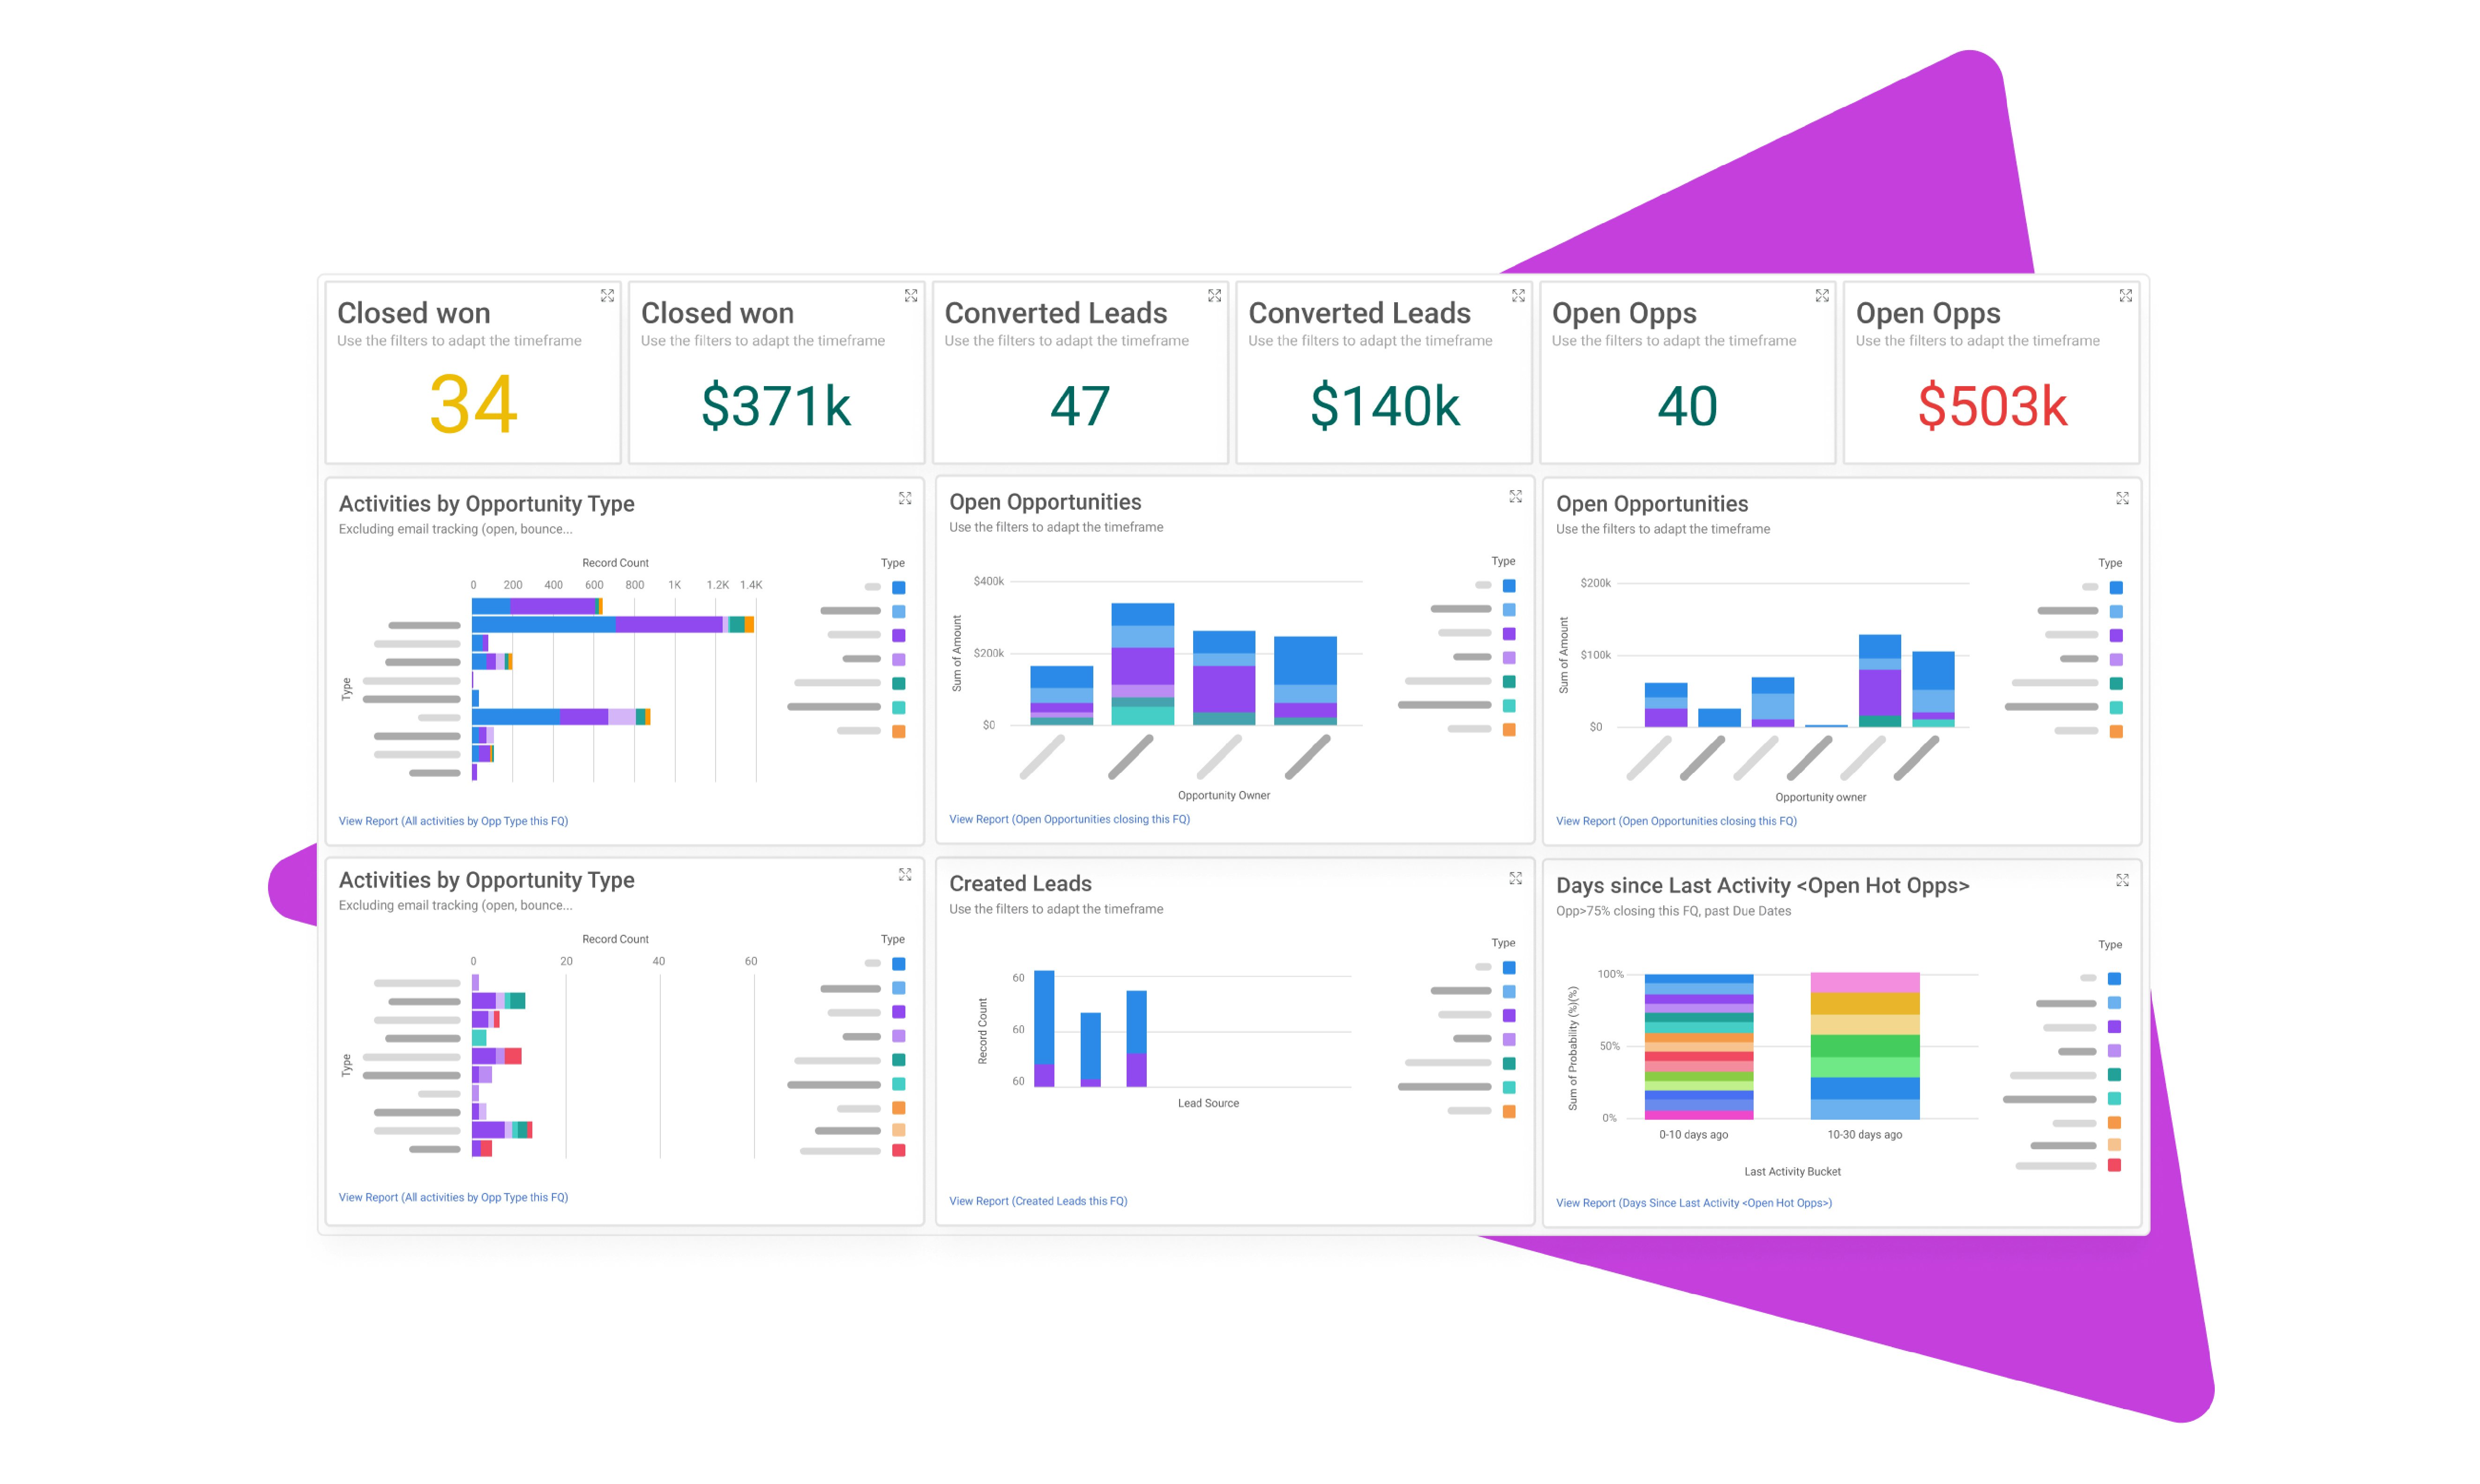
Task: Click top blue legend swatch in Created Leads
Action: tap(1509, 967)
